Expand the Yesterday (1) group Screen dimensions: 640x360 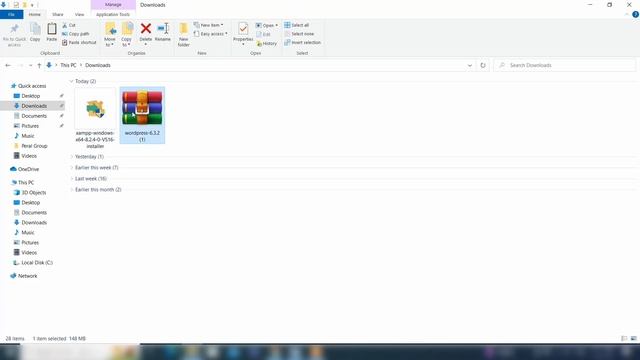[71, 157]
